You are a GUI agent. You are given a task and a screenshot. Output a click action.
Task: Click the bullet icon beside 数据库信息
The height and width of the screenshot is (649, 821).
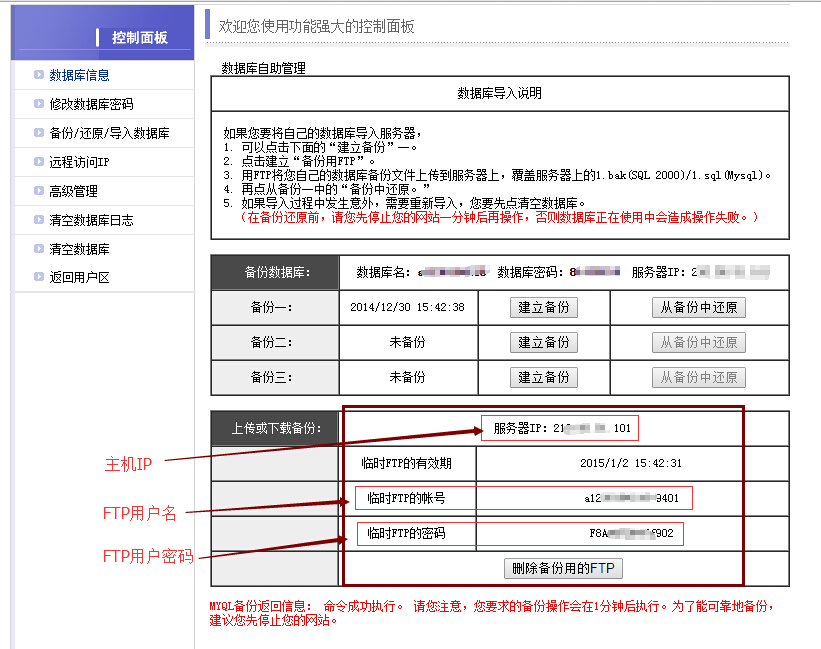point(39,75)
